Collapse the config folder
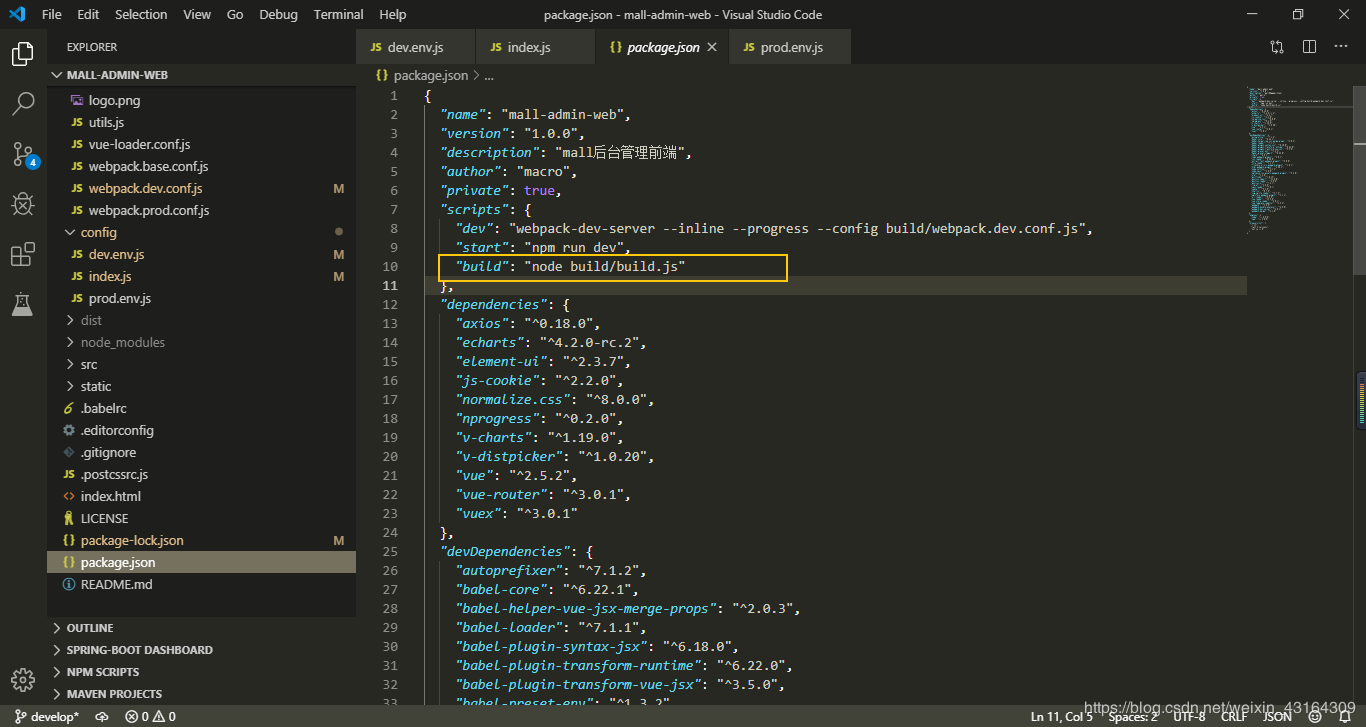Screen dimensions: 1366x727 click(x=201, y=232)
